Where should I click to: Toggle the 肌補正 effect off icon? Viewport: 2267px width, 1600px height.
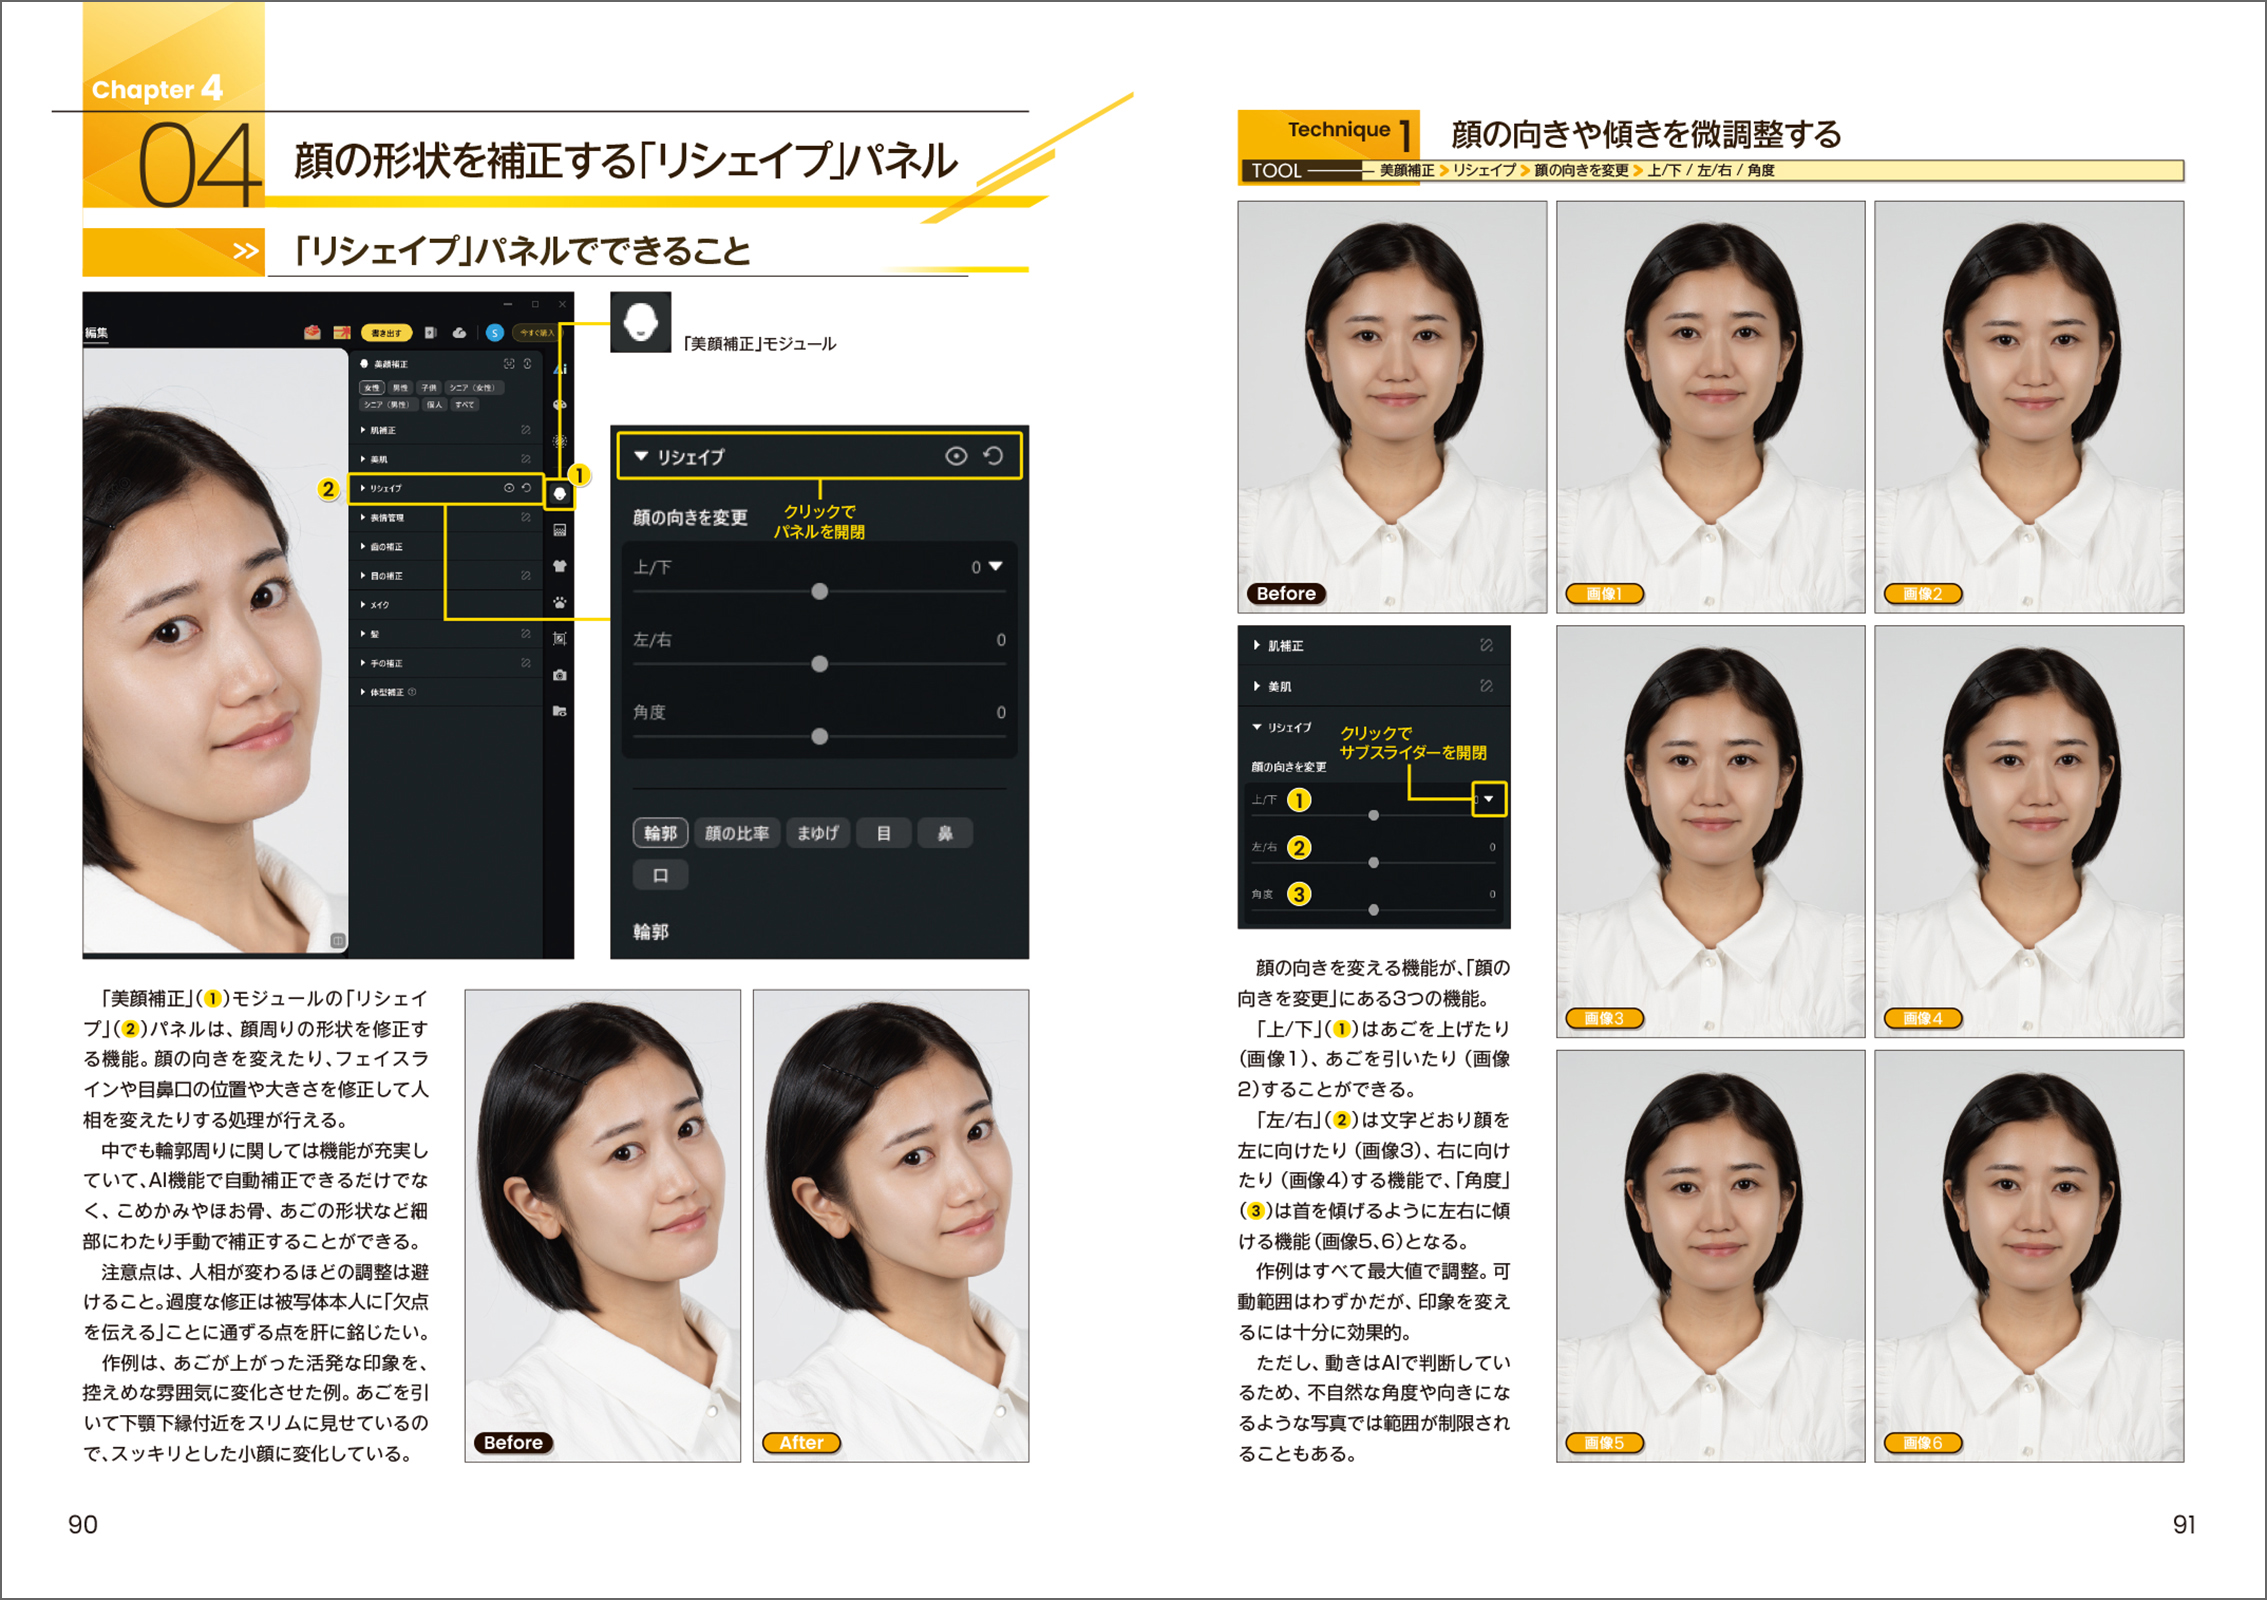[1486, 646]
